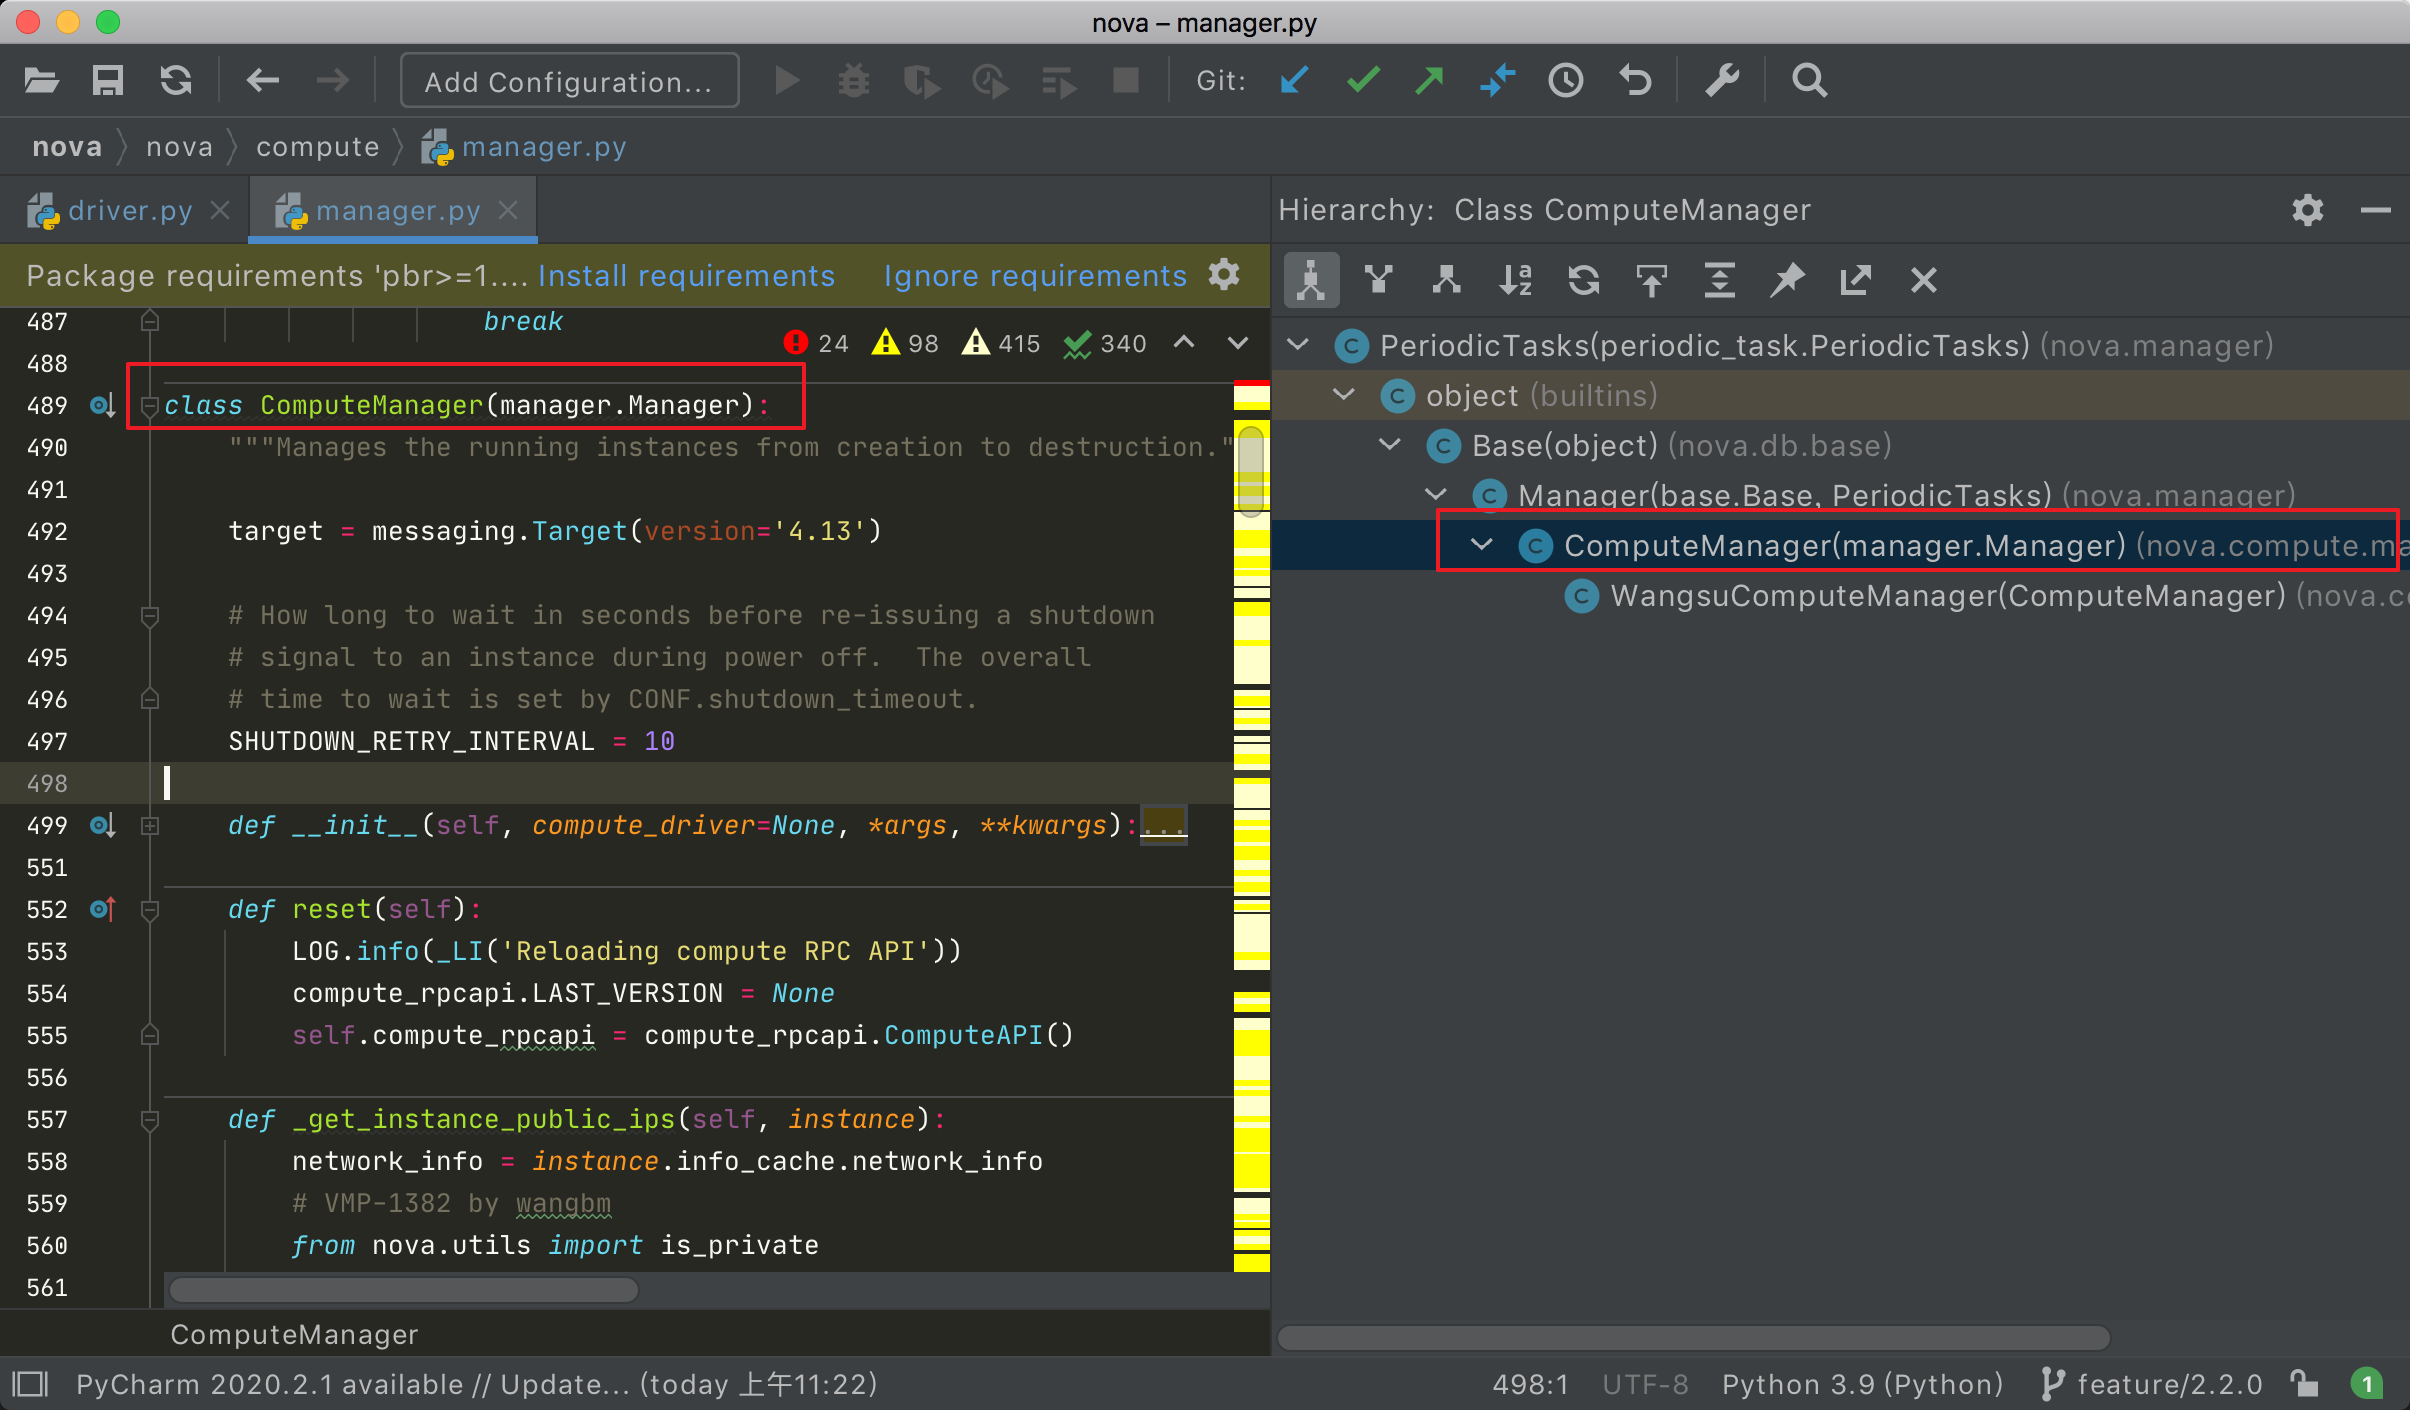The width and height of the screenshot is (2410, 1410).
Task: Click the Search Everywhere magnifier icon
Action: 1809,80
